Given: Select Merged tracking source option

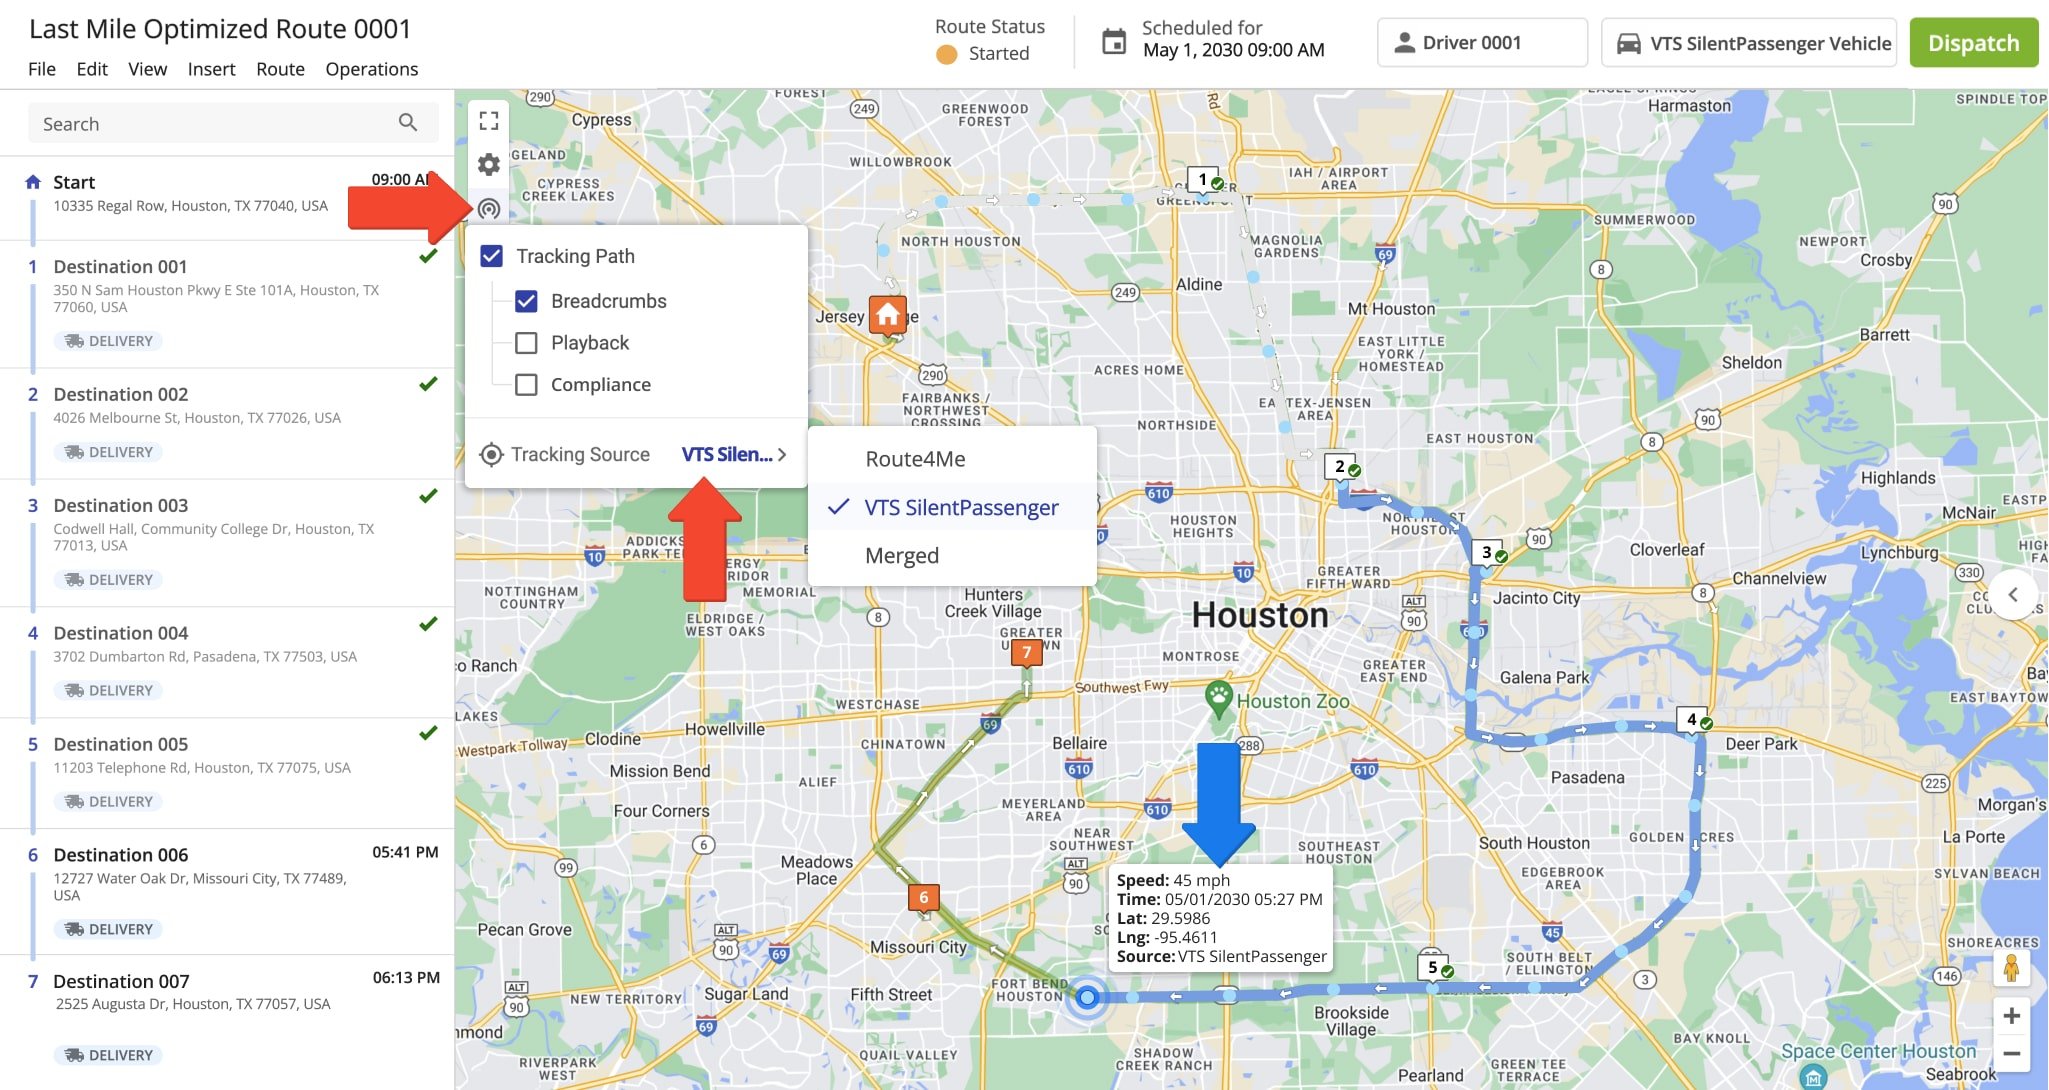Looking at the screenshot, I should [x=901, y=553].
